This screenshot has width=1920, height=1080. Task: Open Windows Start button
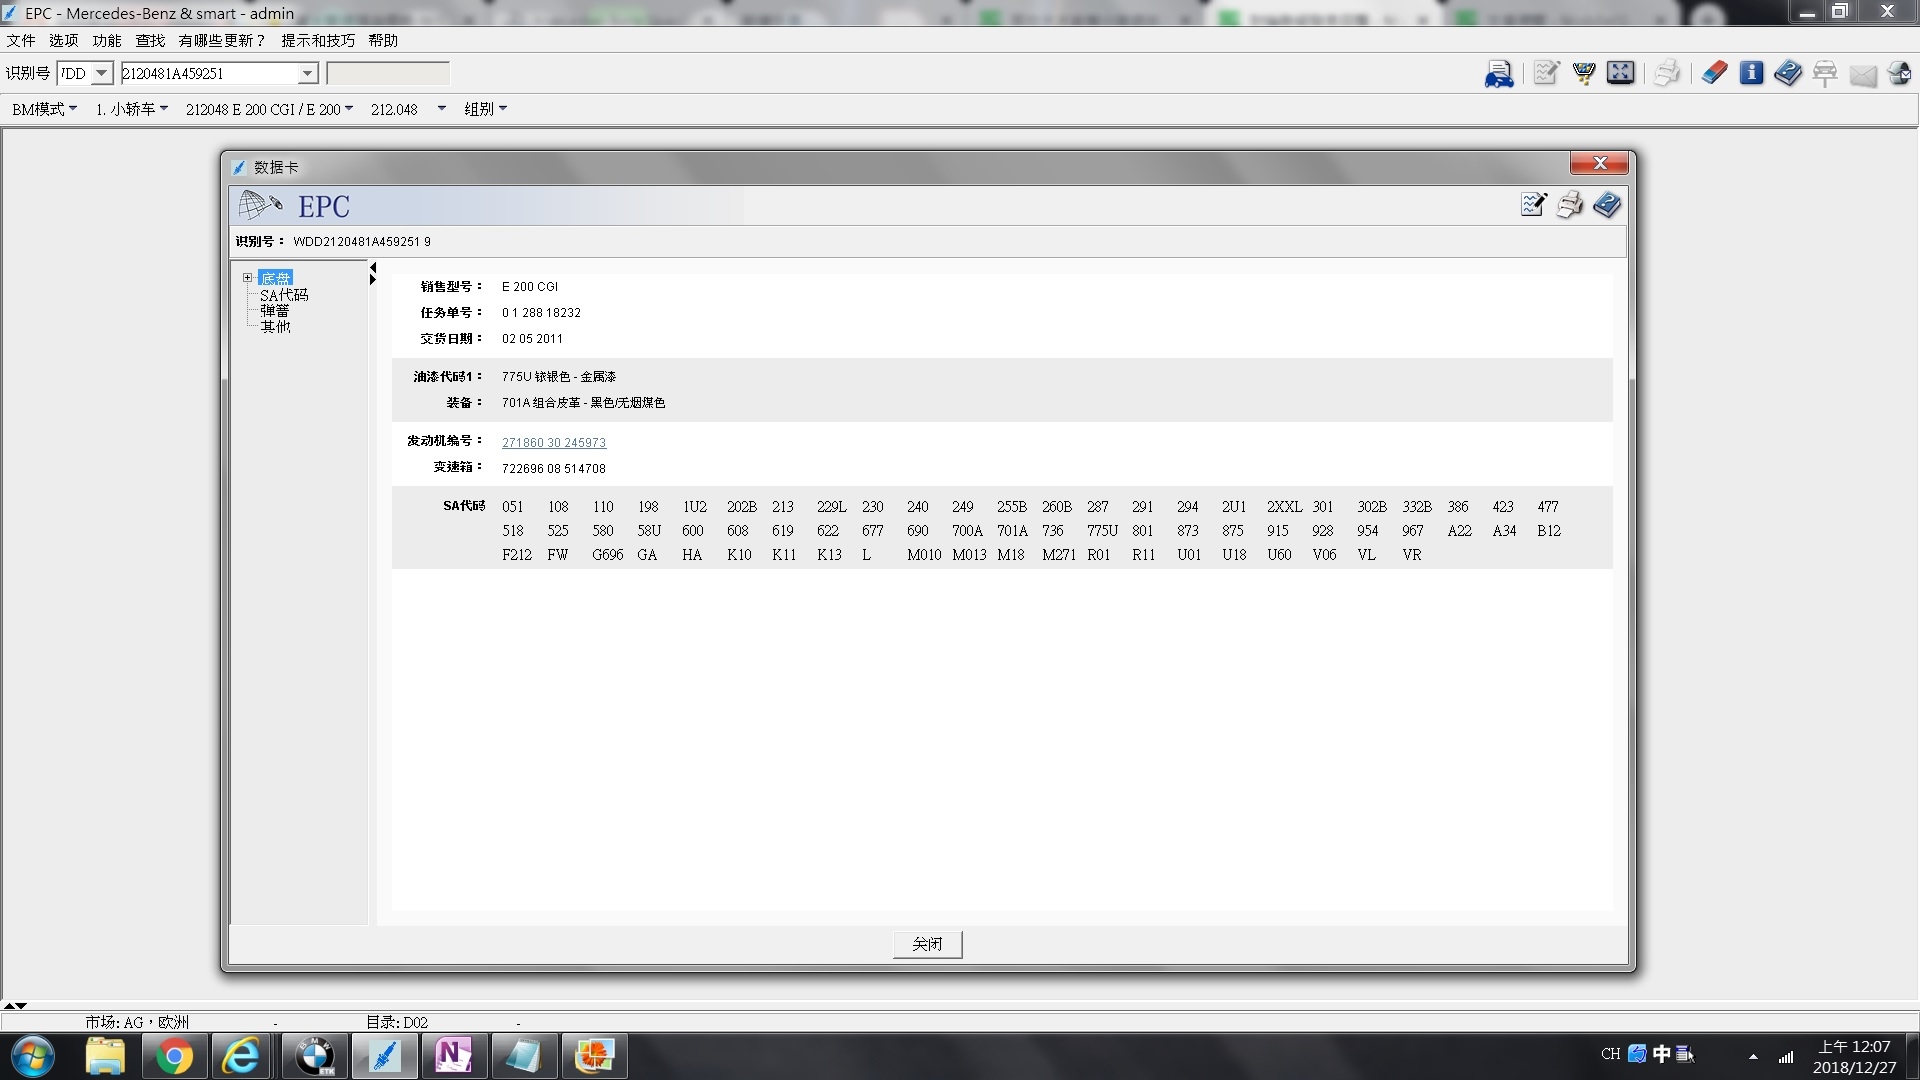pos(32,1056)
